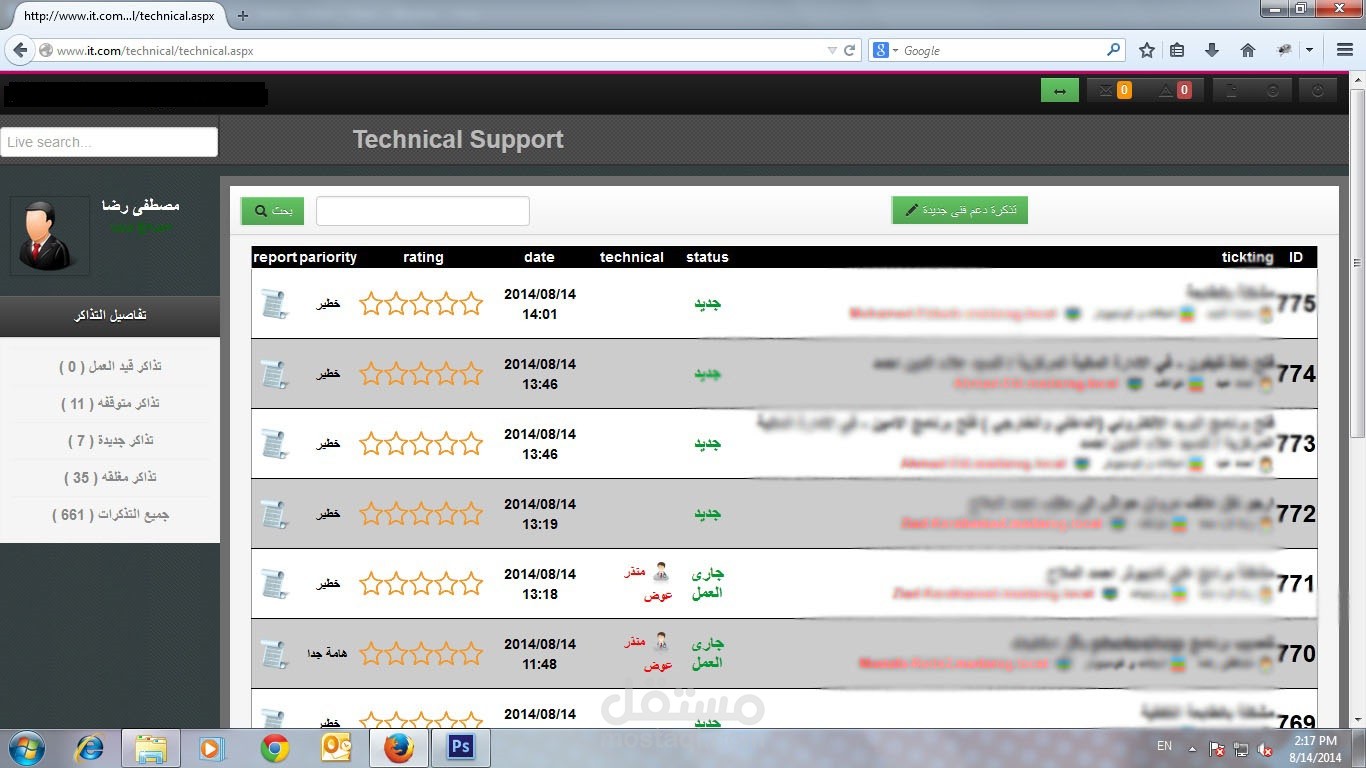Click the 'rating' column header

[423, 257]
